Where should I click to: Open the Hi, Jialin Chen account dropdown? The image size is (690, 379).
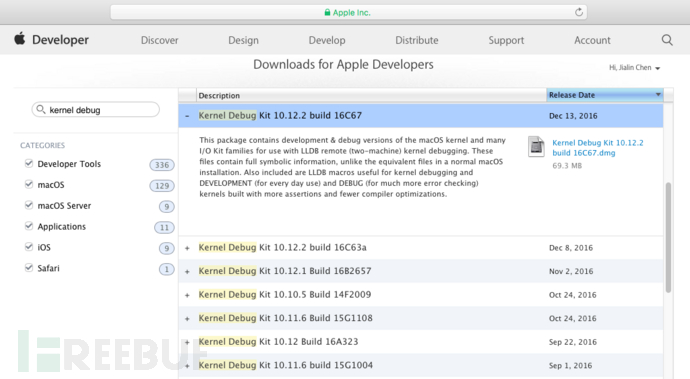tap(635, 67)
